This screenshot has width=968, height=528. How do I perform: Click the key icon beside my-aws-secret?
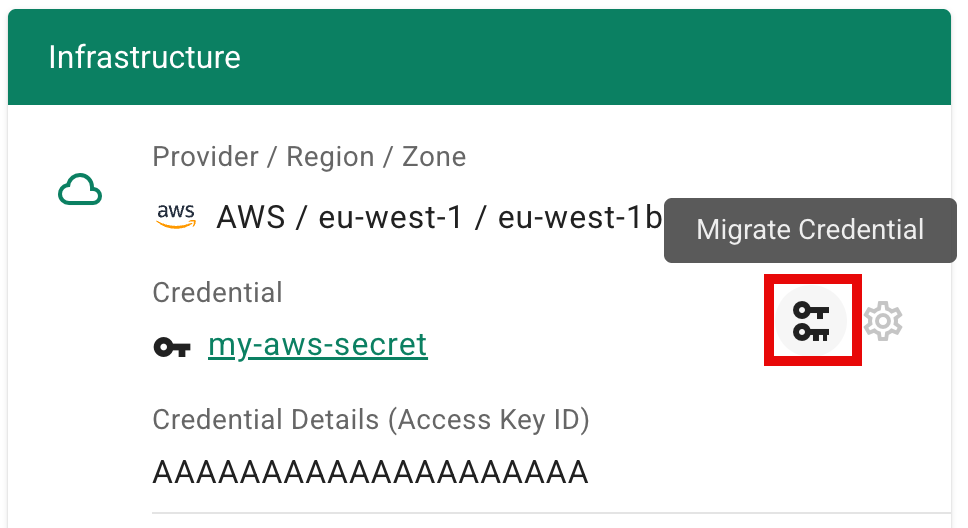pos(172,347)
